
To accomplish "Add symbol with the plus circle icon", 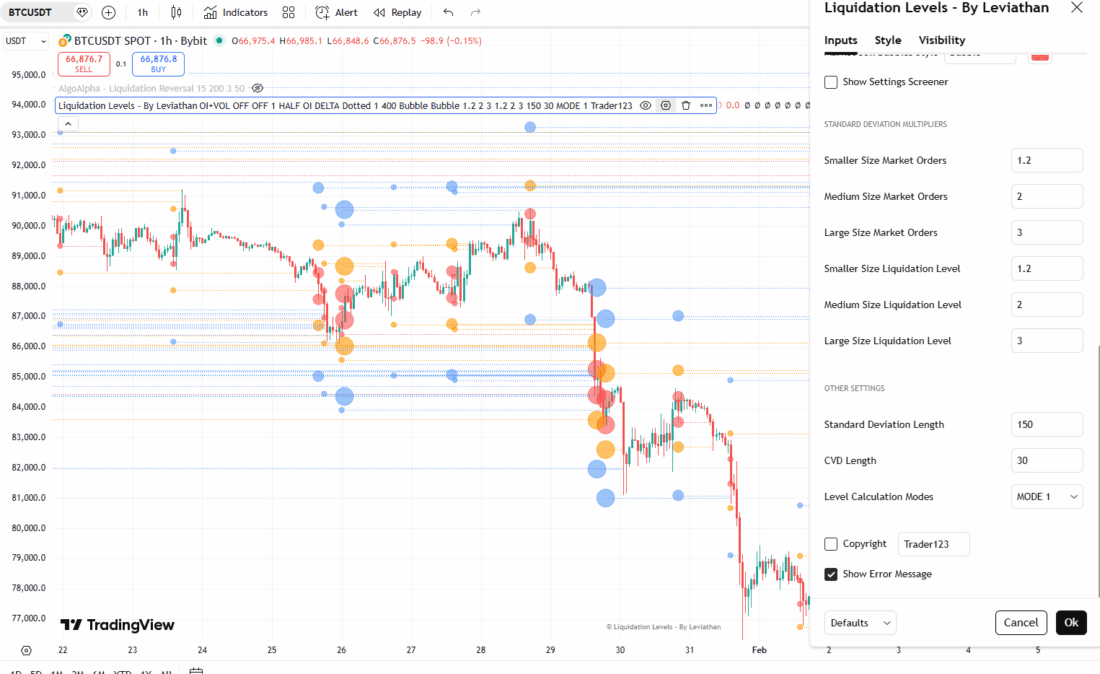I will pyautogui.click(x=108, y=12).
